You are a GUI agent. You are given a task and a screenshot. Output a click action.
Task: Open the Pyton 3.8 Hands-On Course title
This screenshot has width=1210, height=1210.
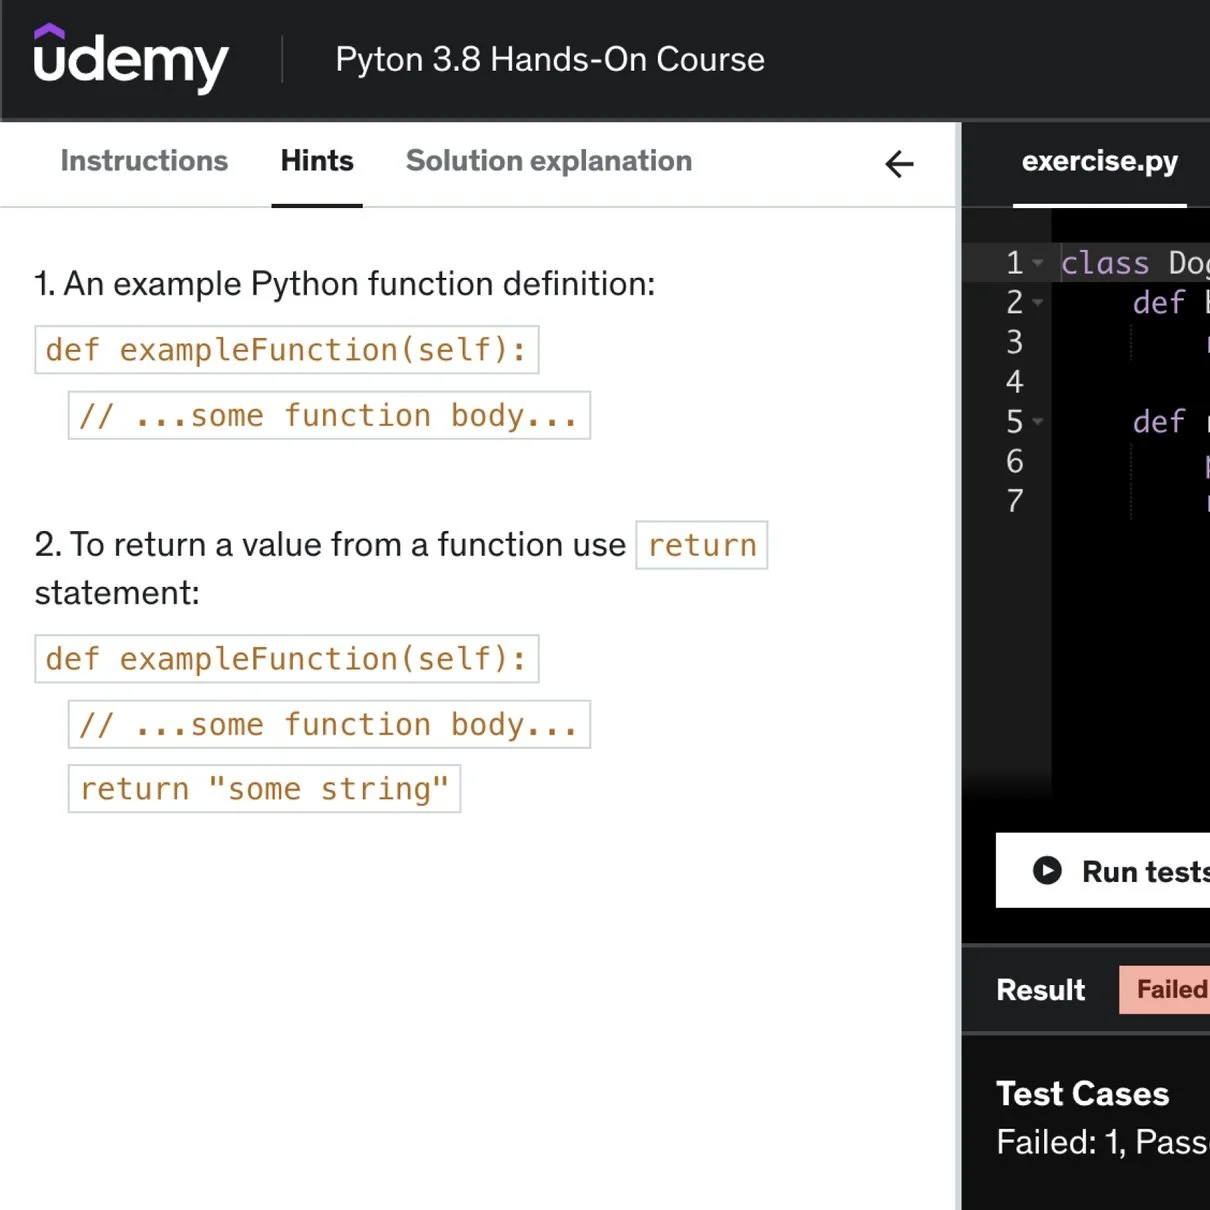(x=550, y=60)
